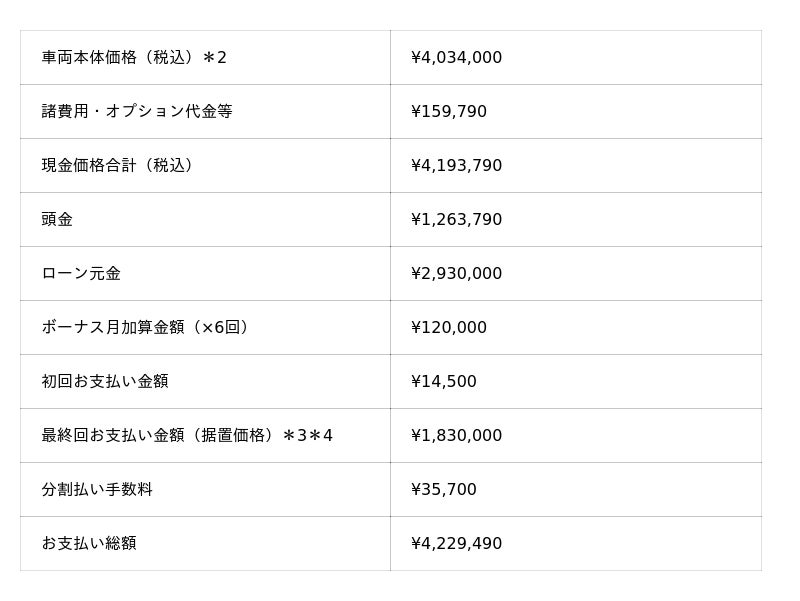Click the 現金価格合計（税込） label
Image resolution: width=800 pixels, height=601 pixels.
point(117,165)
